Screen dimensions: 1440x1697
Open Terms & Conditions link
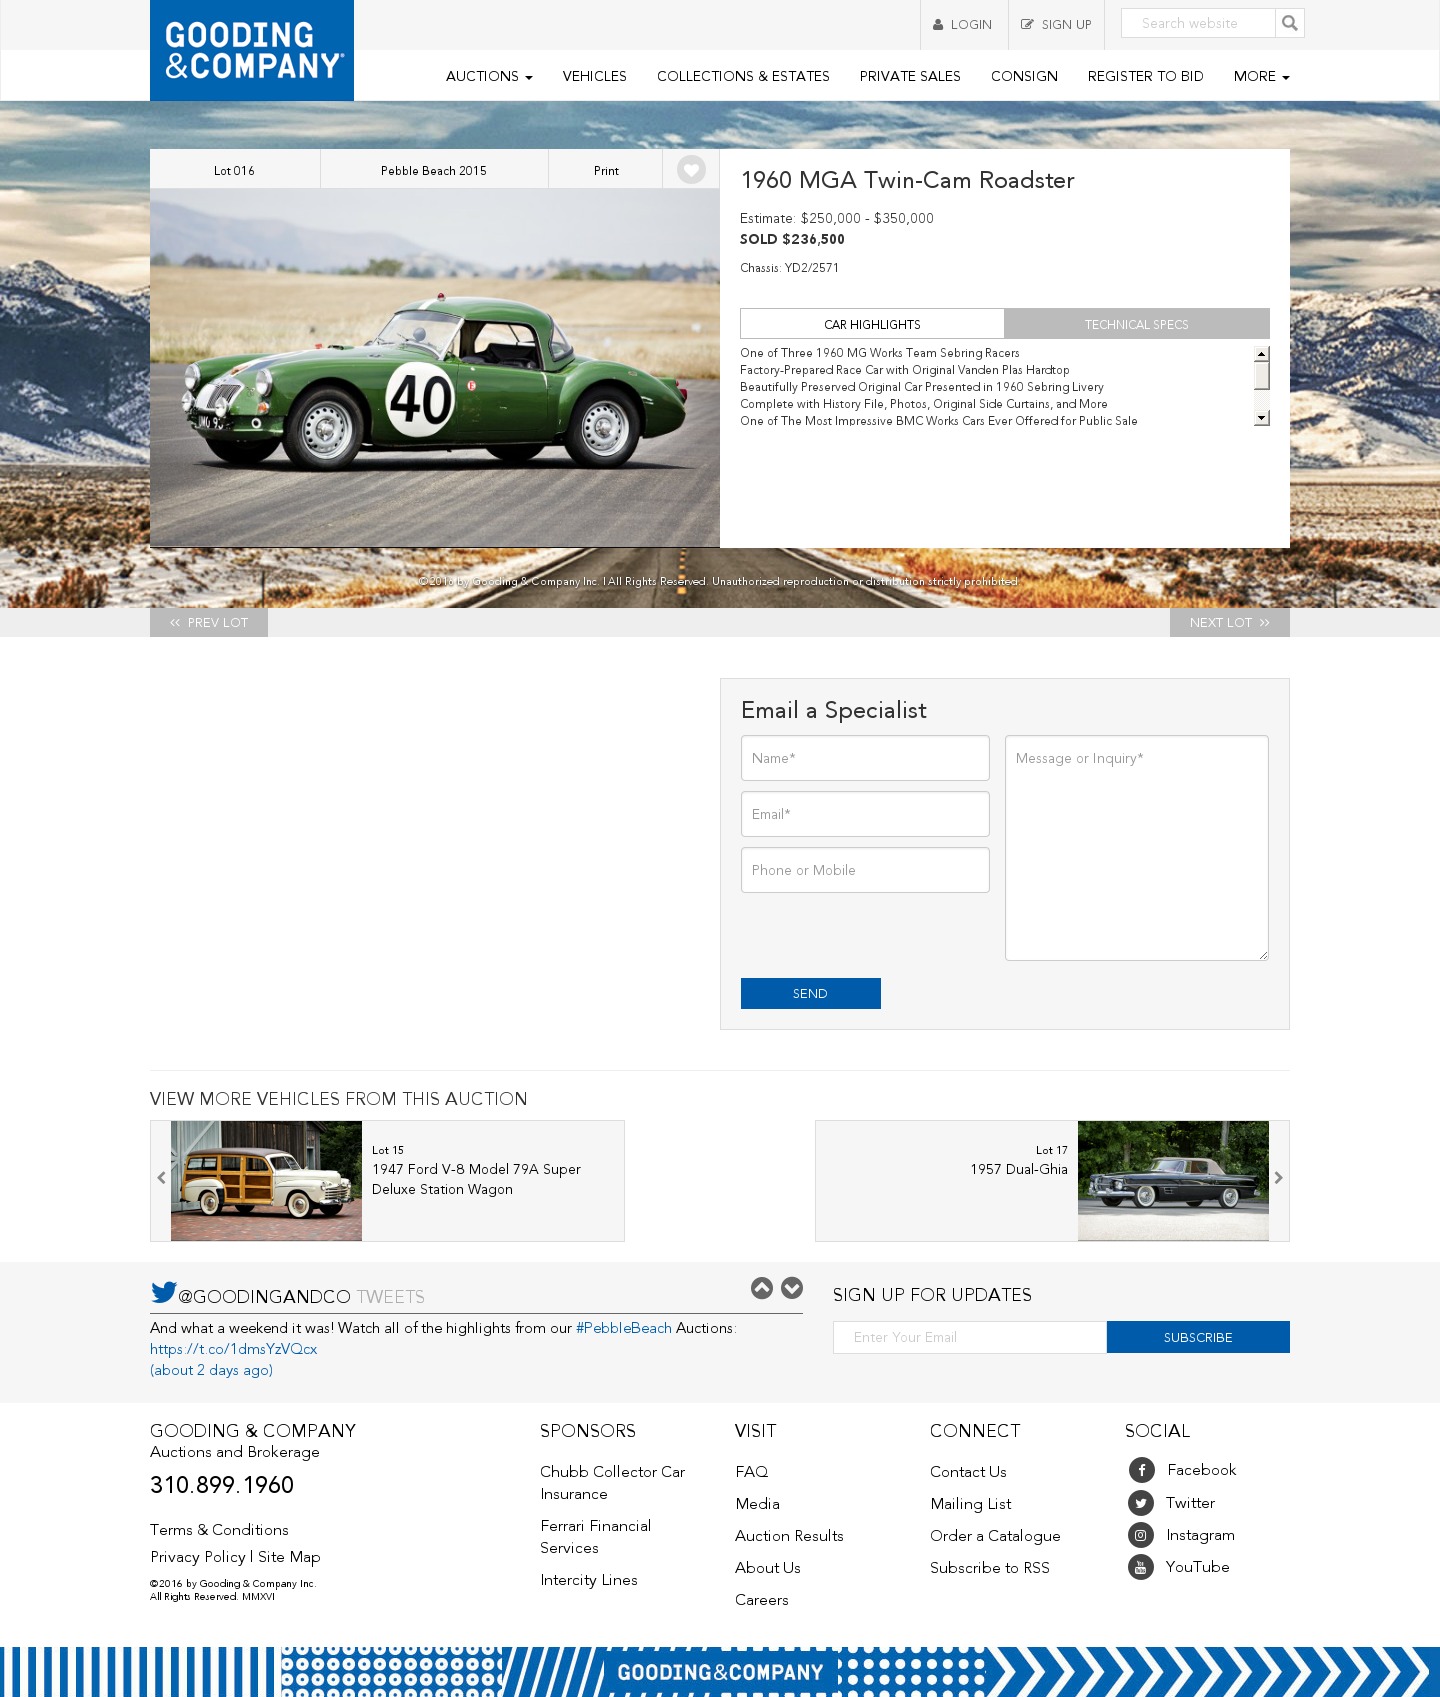pyautogui.click(x=219, y=1530)
